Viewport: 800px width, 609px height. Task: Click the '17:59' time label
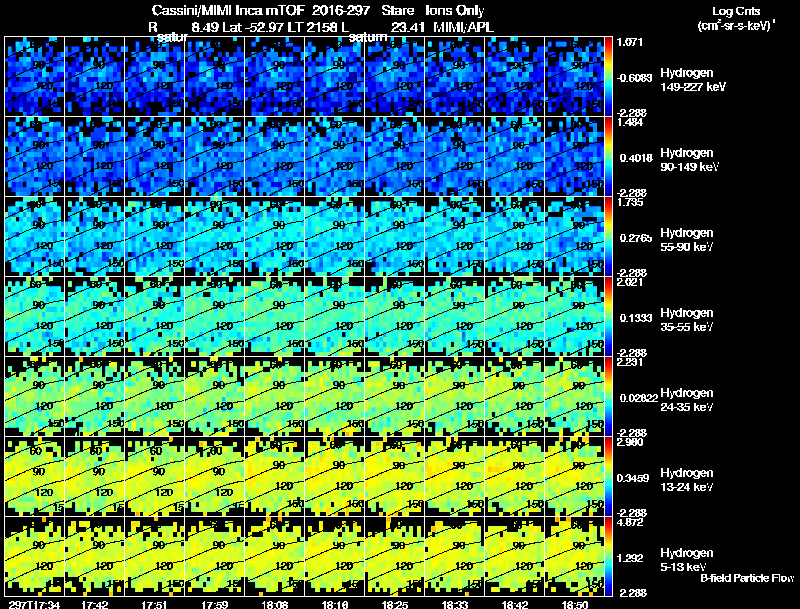pos(215,604)
